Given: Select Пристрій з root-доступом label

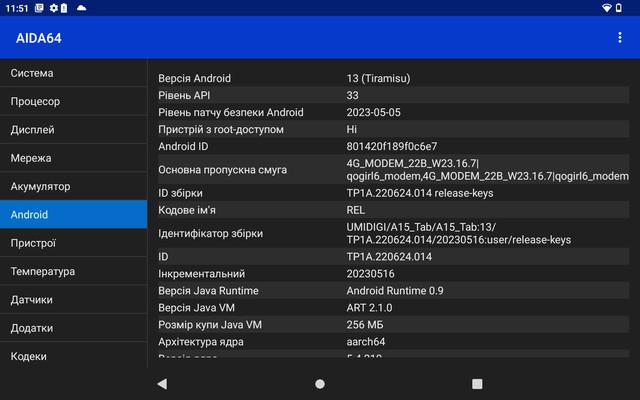Looking at the screenshot, I should tap(221, 129).
